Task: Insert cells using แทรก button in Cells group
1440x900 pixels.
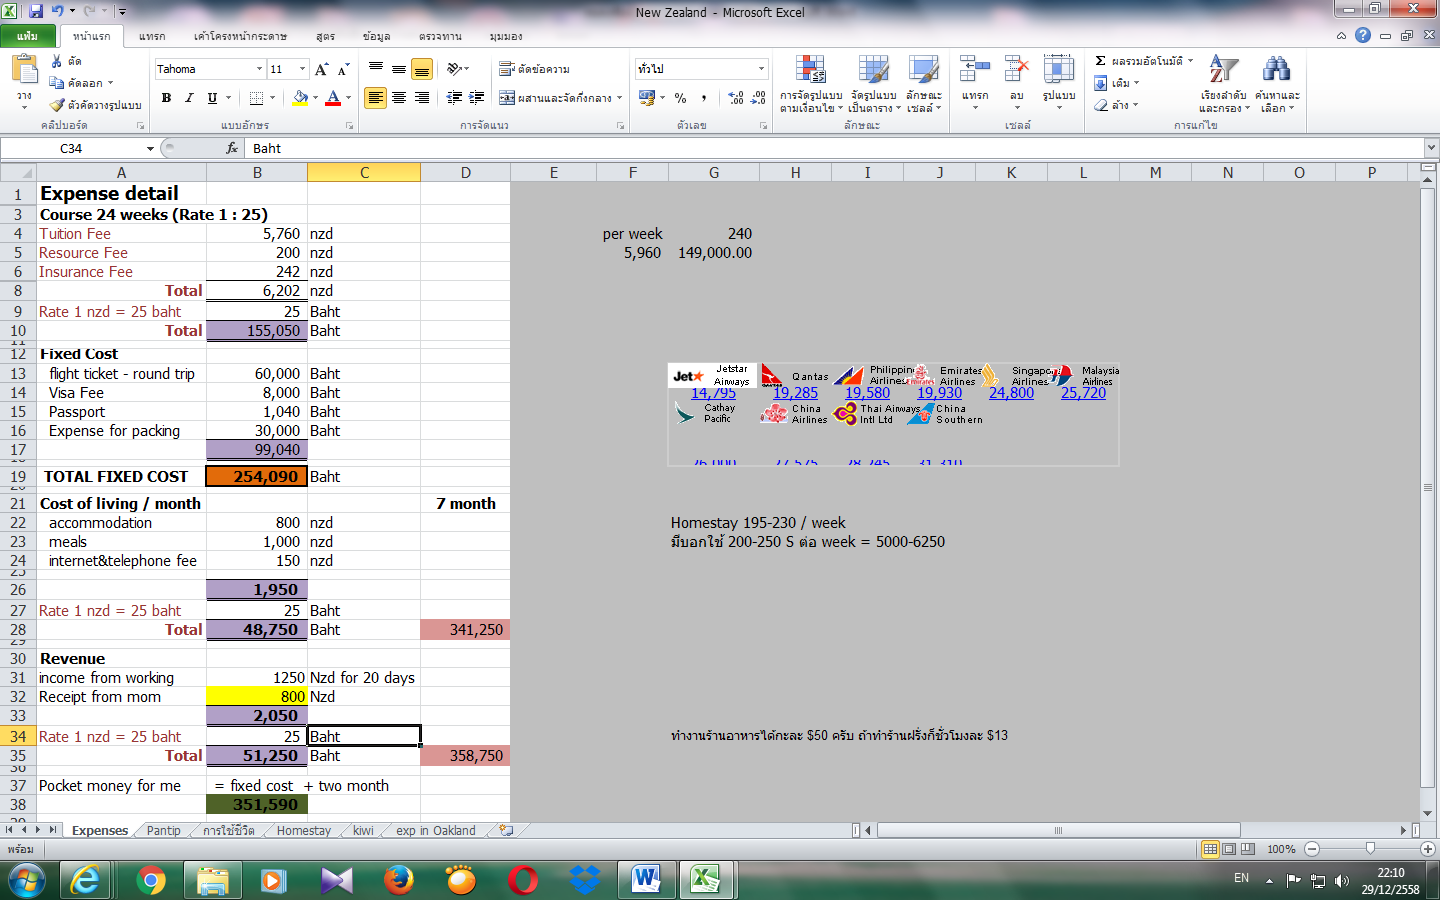Action: [975, 82]
